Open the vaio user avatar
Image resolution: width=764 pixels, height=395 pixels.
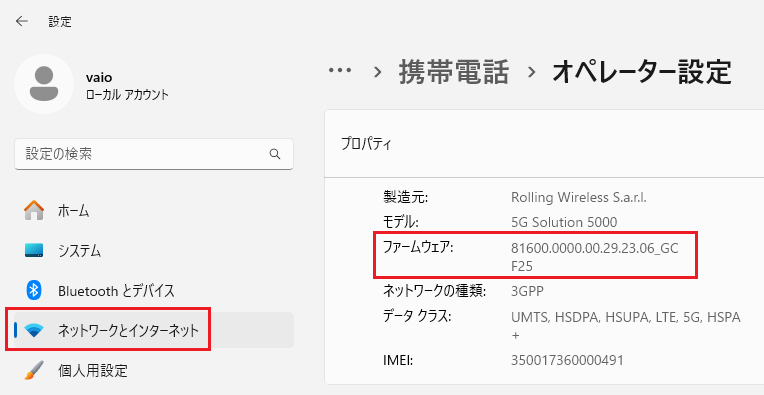pyautogui.click(x=44, y=84)
